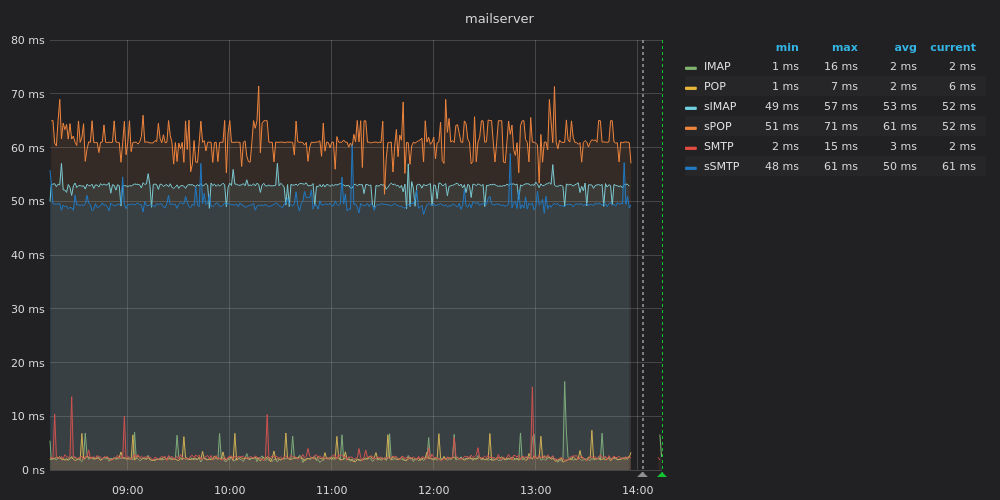Image resolution: width=1000 pixels, height=500 pixels.
Task: Click the 12:00 label on time axis
Action: click(434, 490)
